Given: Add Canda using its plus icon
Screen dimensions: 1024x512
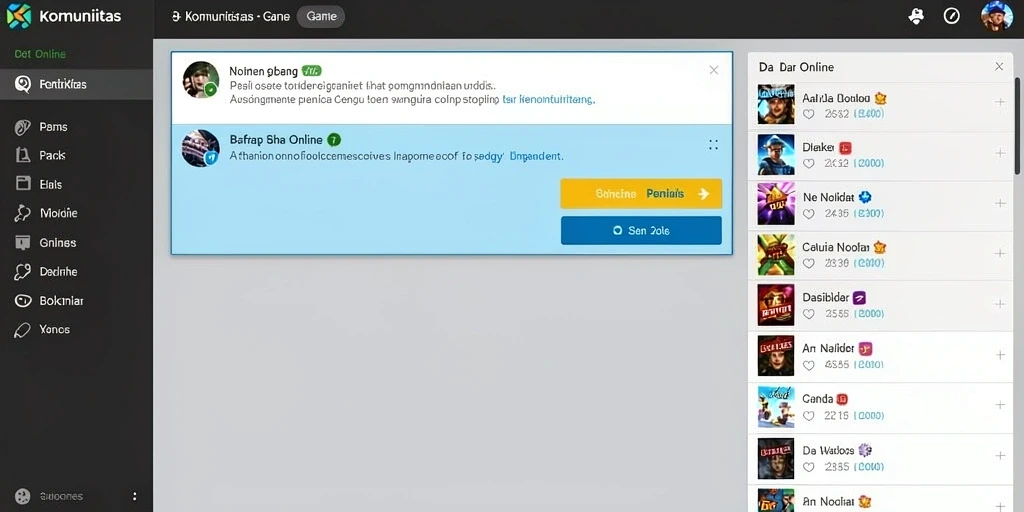Looking at the screenshot, I should point(999,405).
